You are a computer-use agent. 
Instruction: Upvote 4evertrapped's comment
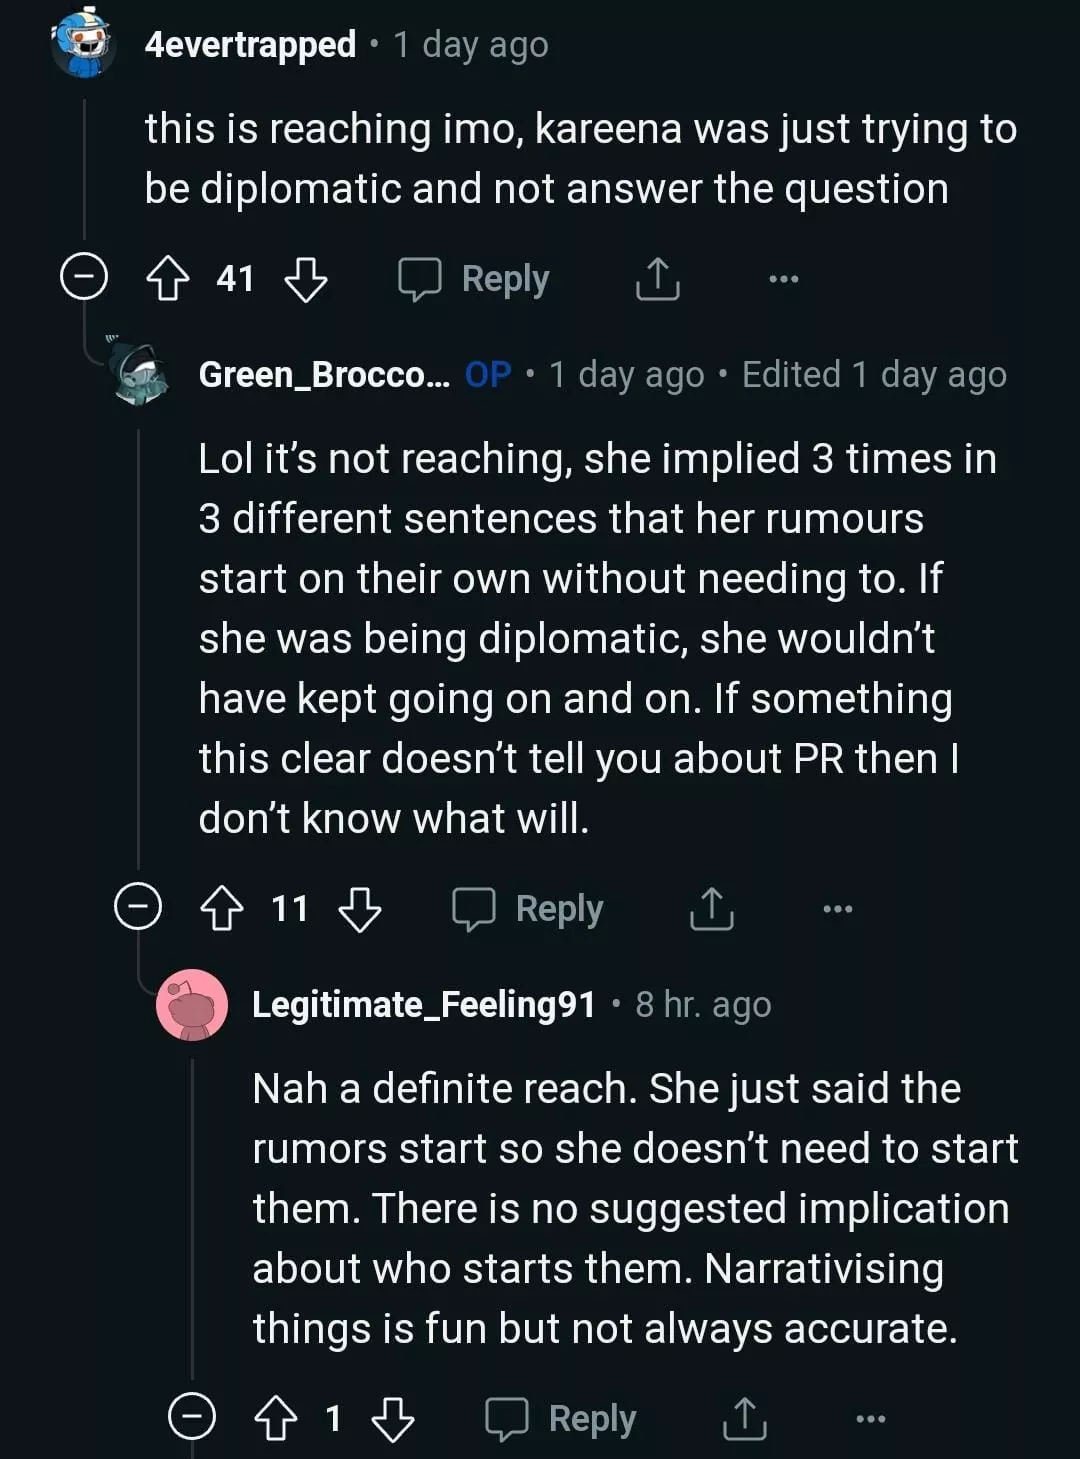tap(168, 279)
